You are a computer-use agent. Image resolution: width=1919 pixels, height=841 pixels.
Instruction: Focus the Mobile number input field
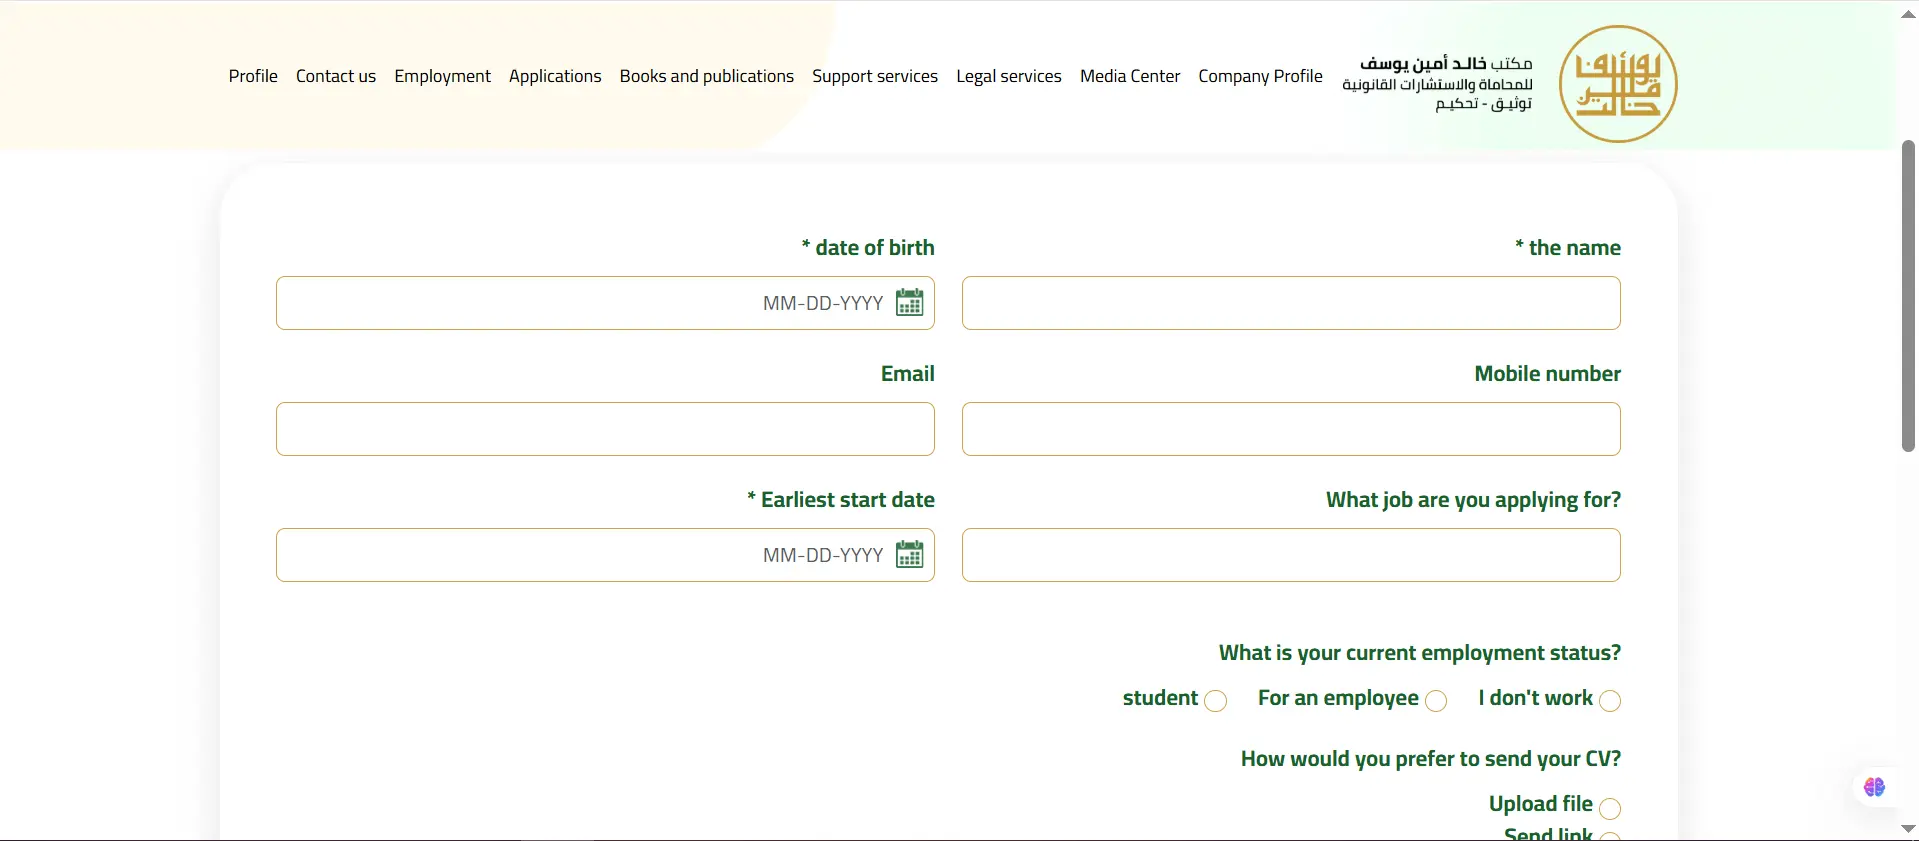[1291, 429]
